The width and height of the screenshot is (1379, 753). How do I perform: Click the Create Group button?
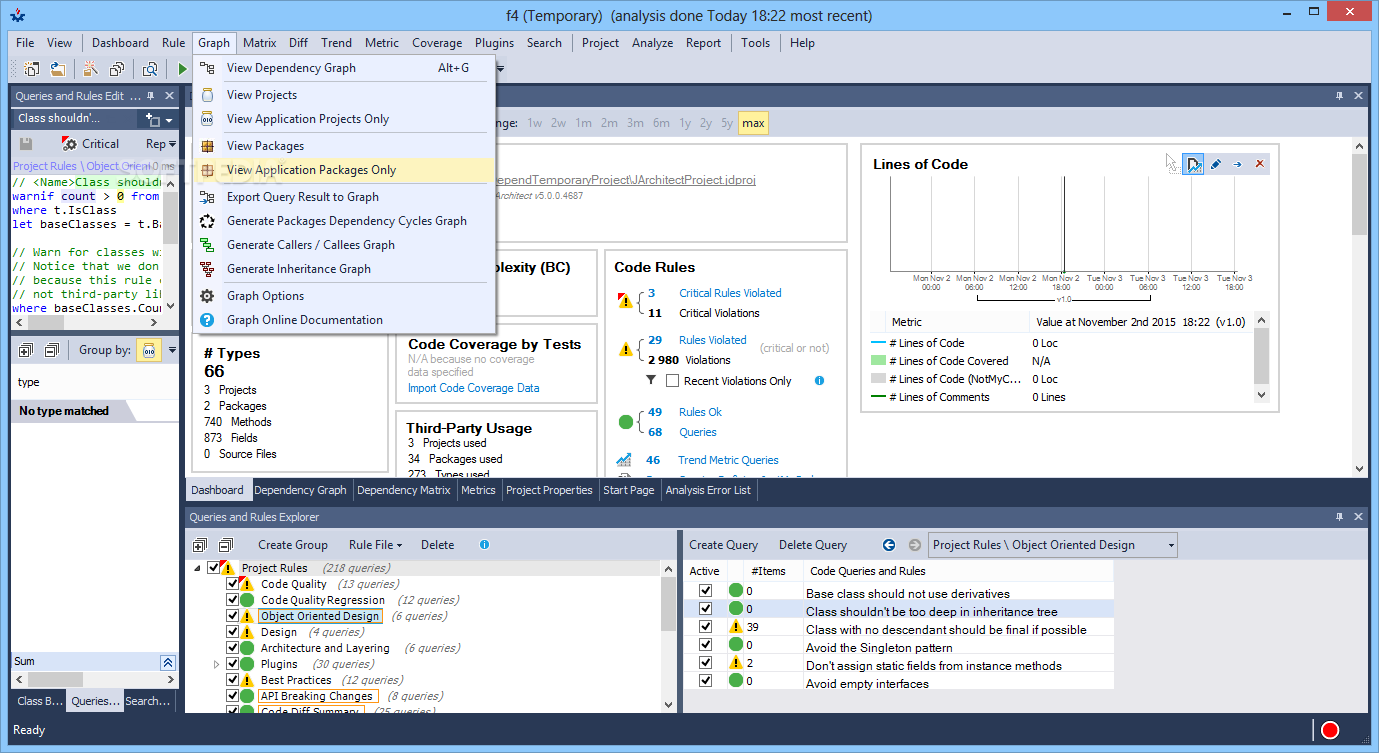coord(293,545)
